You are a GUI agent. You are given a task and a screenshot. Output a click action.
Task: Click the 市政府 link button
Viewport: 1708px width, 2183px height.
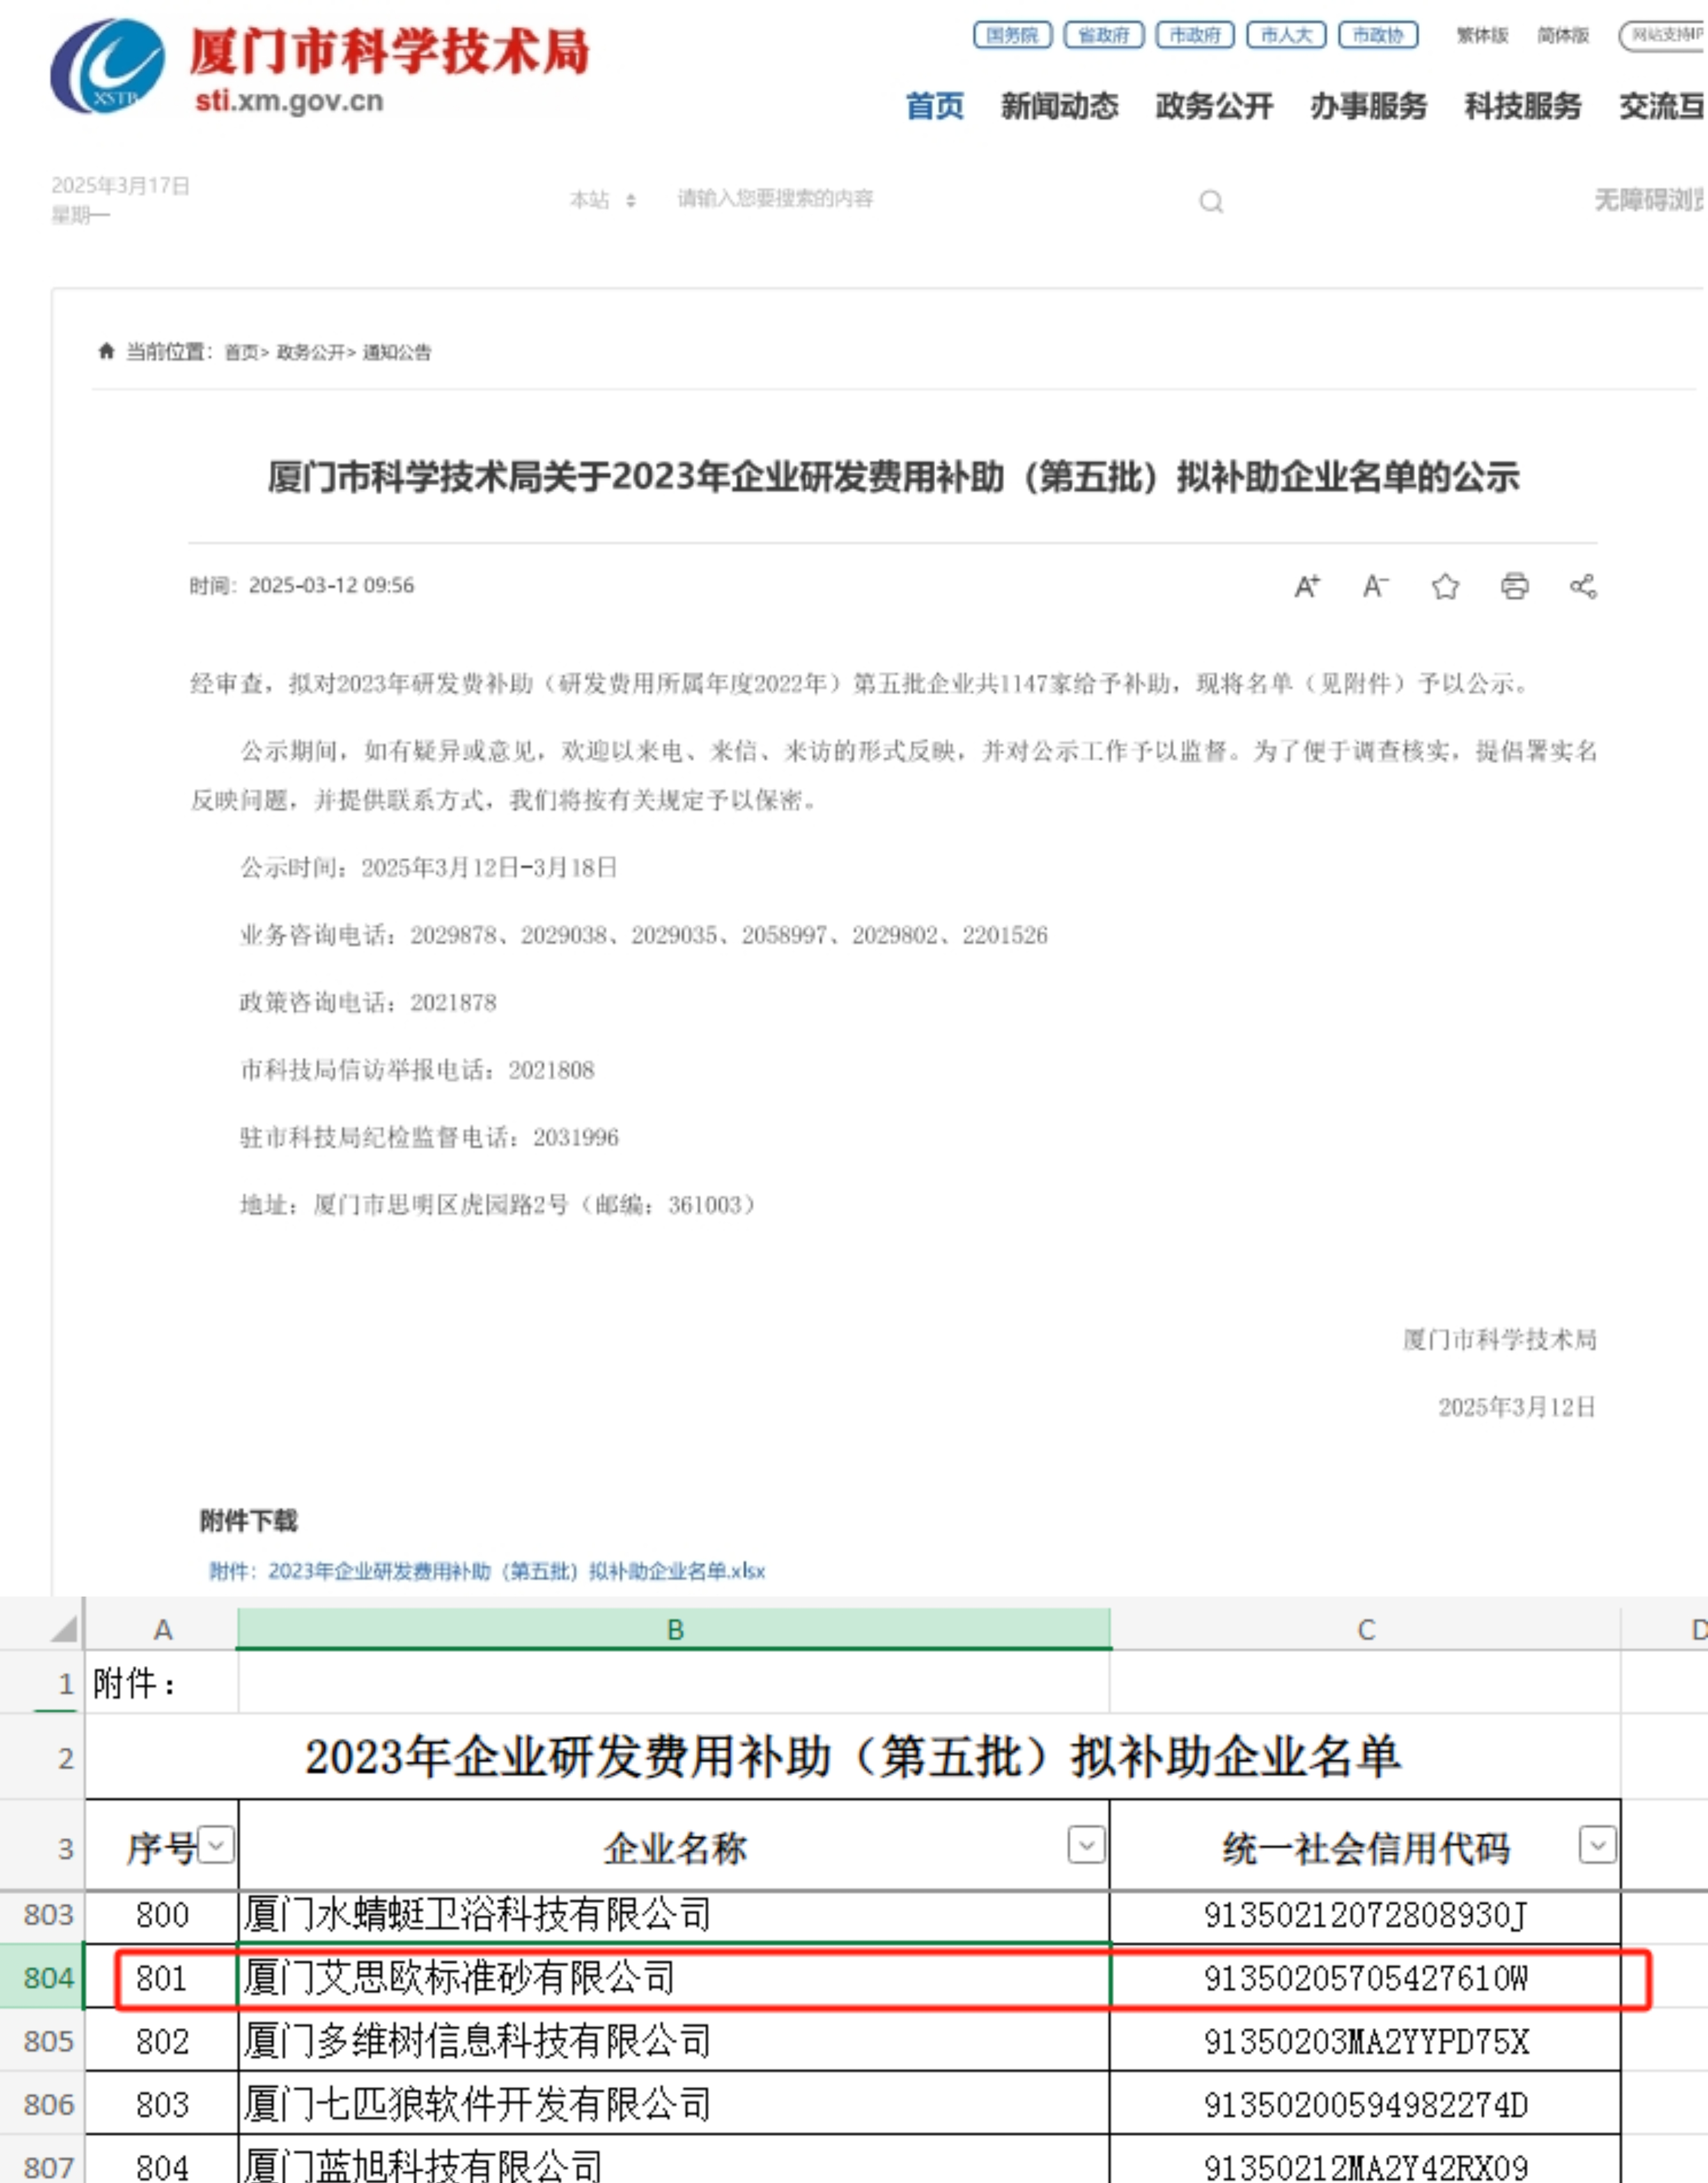click(x=1195, y=35)
